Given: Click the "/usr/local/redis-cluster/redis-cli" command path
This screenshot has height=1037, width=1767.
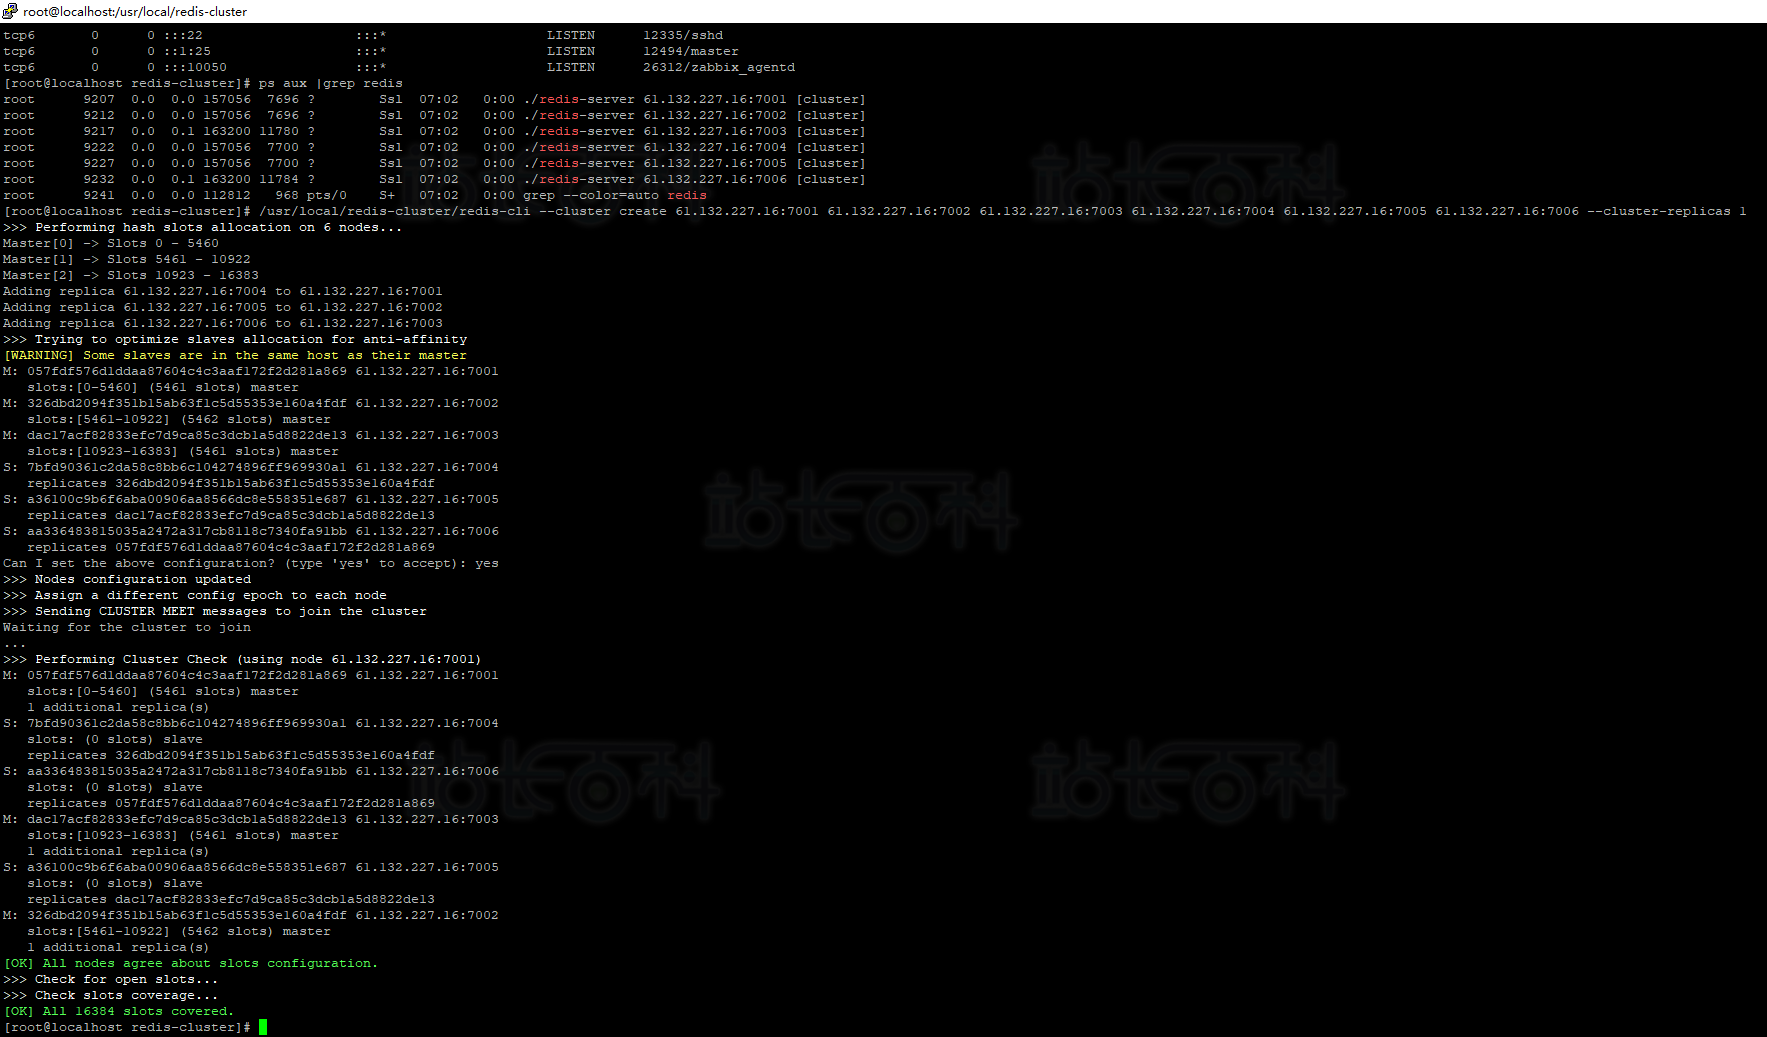Looking at the screenshot, I should tap(395, 211).
